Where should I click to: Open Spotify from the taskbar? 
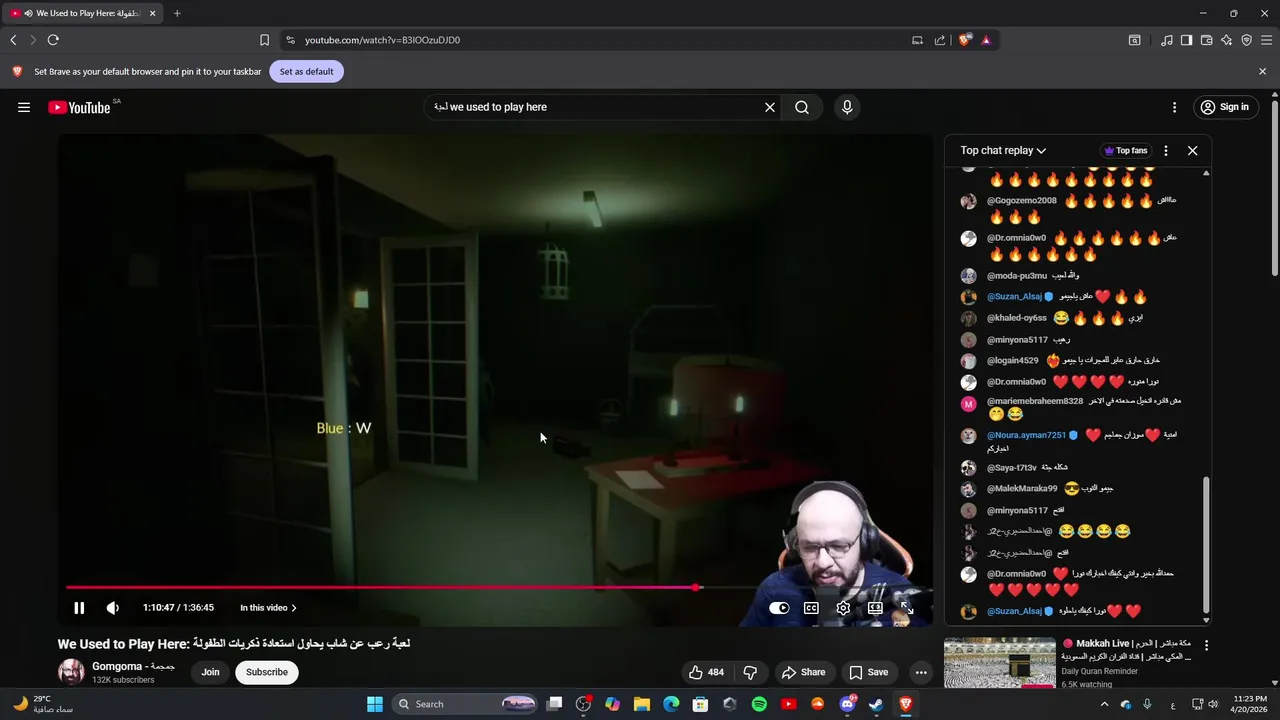tap(759, 704)
